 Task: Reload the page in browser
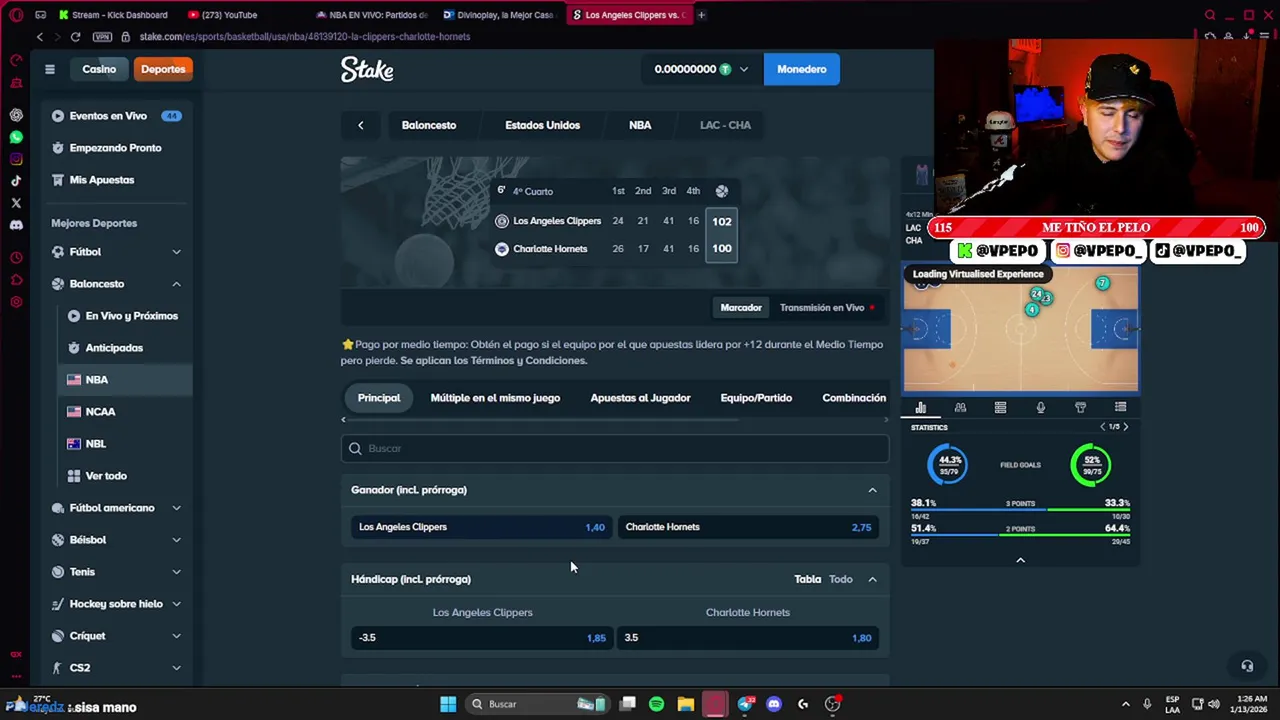click(x=75, y=37)
